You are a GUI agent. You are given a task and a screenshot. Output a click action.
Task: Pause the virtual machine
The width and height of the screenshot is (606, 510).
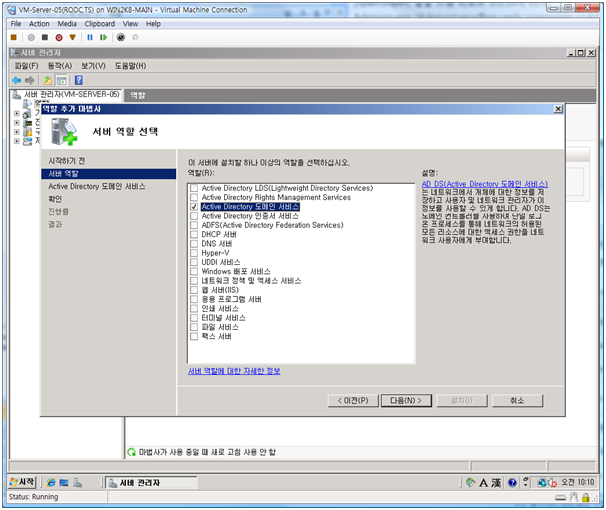(x=90, y=37)
